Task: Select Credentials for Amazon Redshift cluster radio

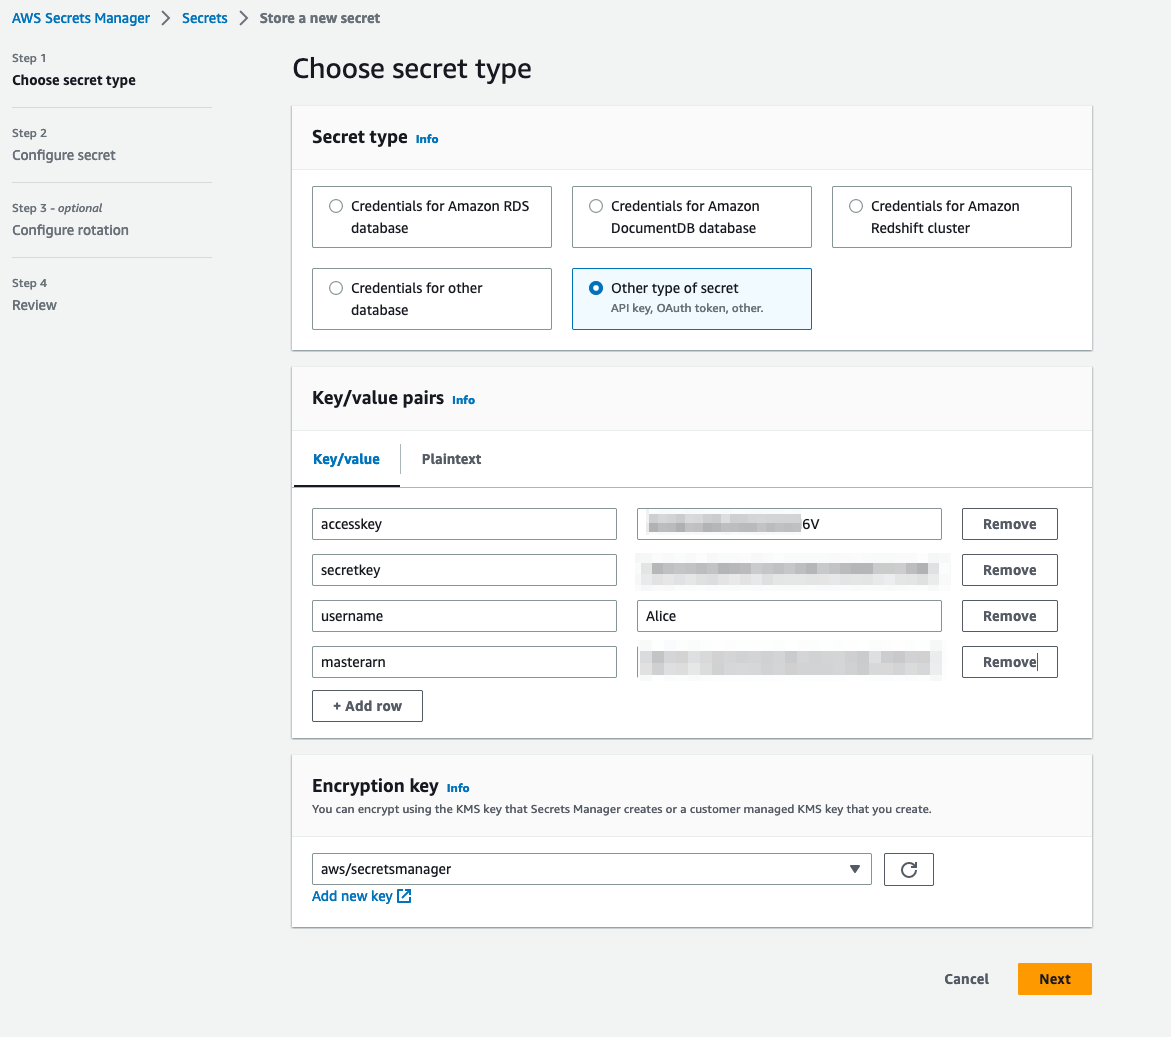Action: pos(856,206)
